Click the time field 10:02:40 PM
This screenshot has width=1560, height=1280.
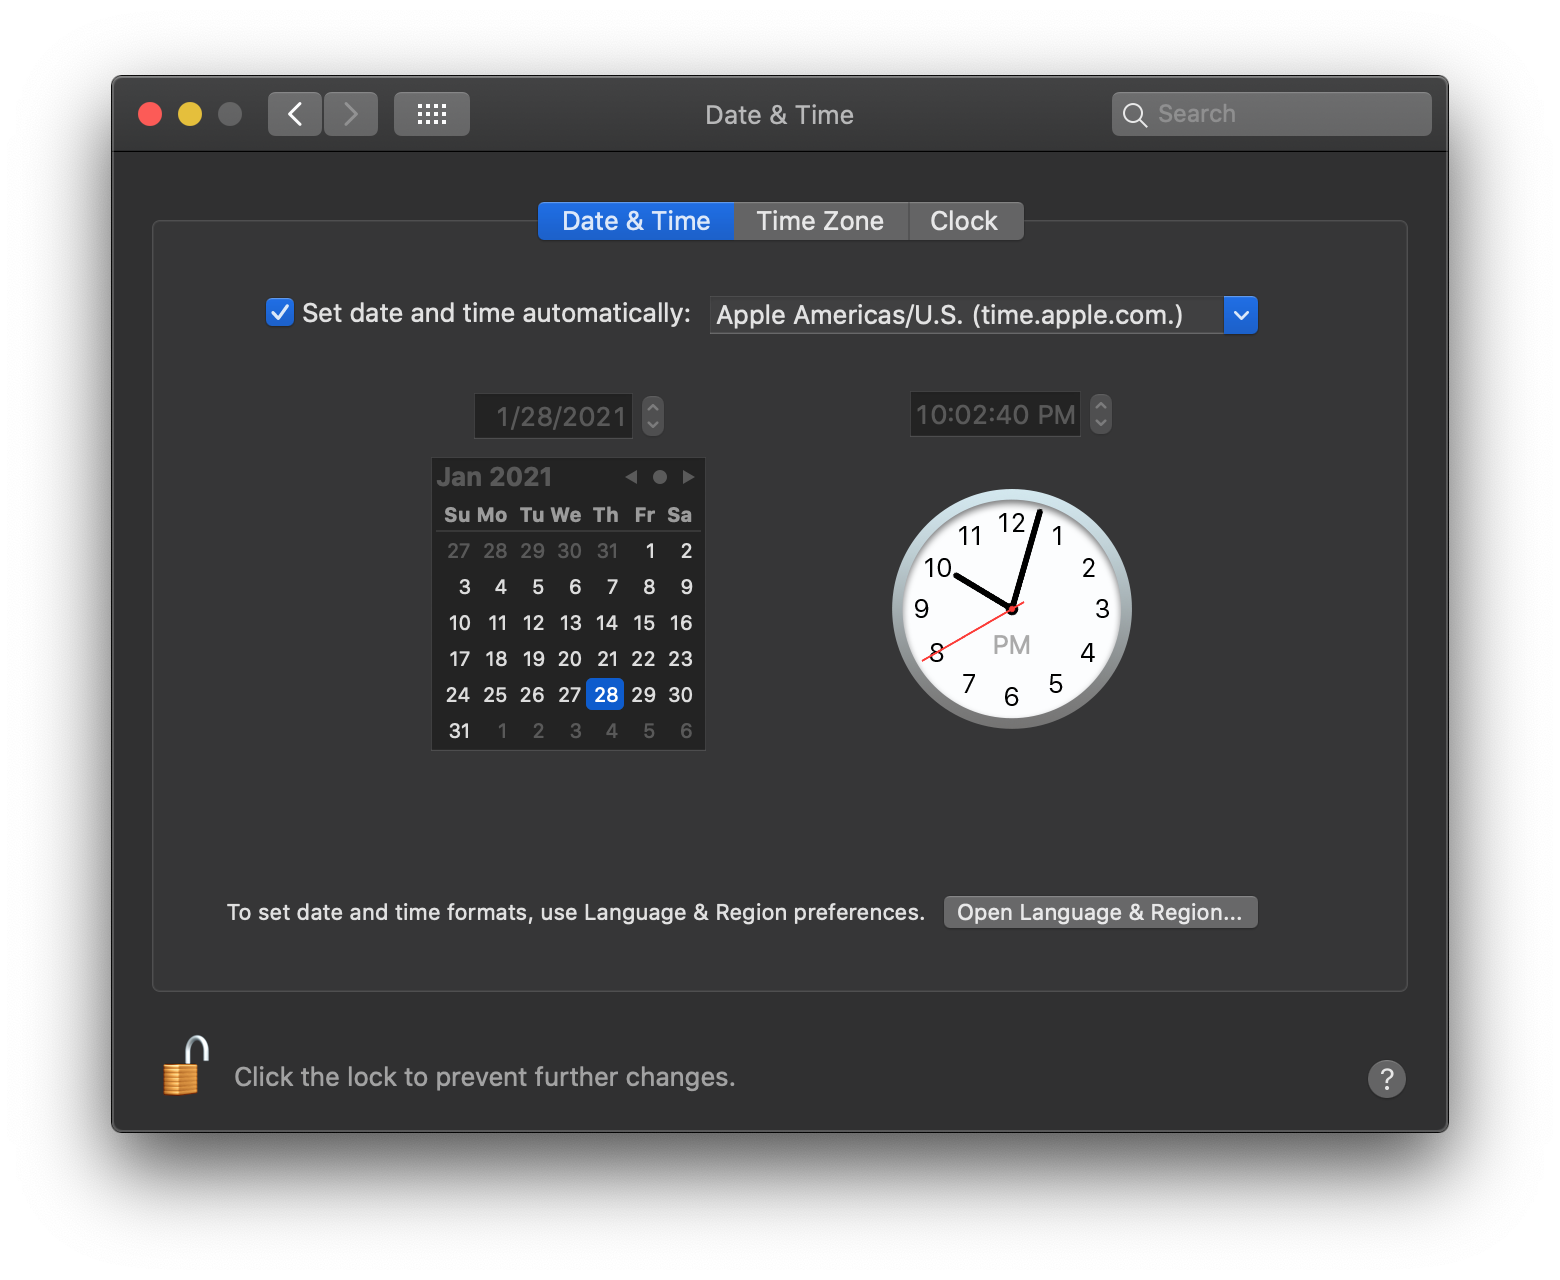tap(995, 414)
